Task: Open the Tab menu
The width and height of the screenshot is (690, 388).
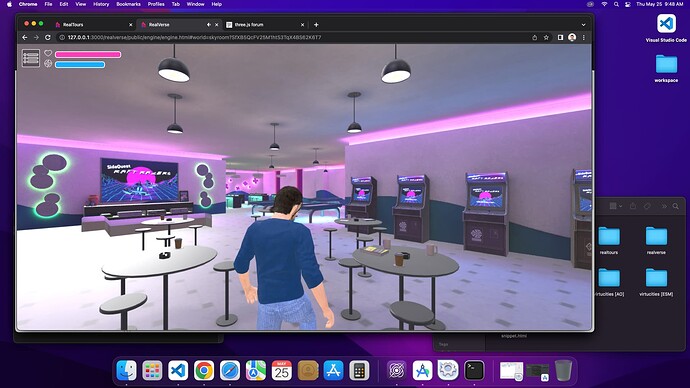Action: coord(176,4)
